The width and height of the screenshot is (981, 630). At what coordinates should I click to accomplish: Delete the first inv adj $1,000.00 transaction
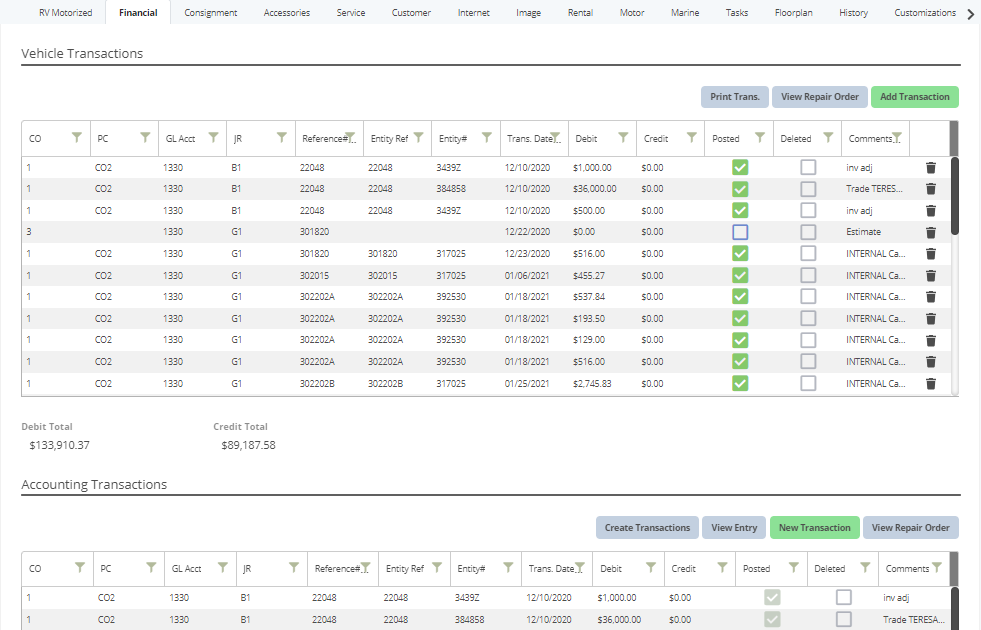coord(930,168)
